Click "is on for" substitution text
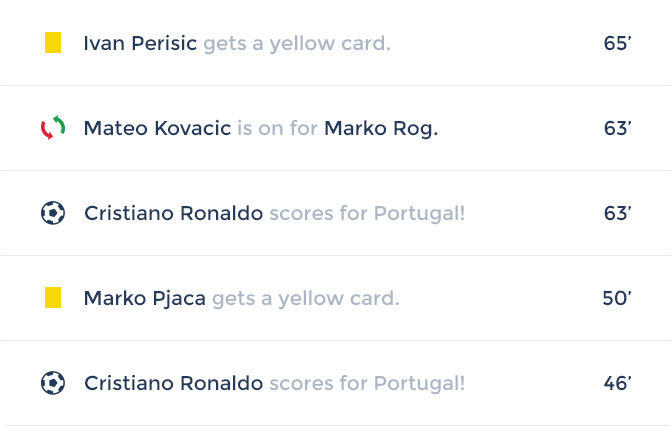Viewport: 672px width, 427px height. pos(277,128)
